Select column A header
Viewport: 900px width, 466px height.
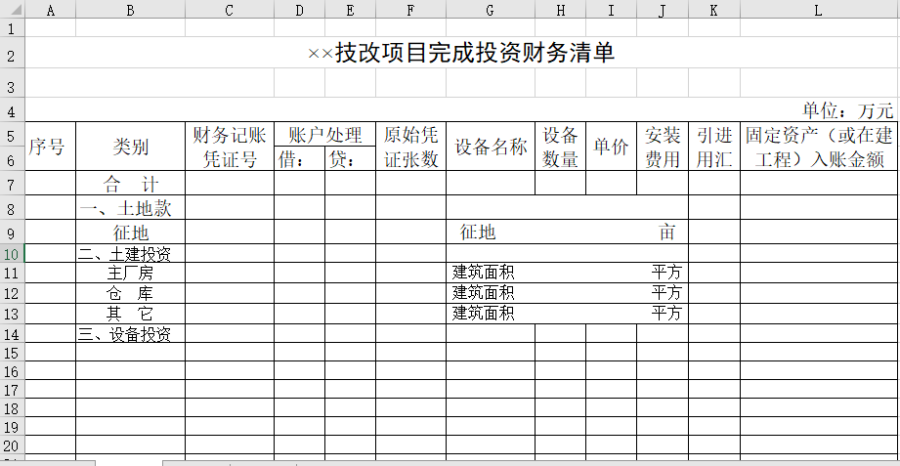[49, 10]
